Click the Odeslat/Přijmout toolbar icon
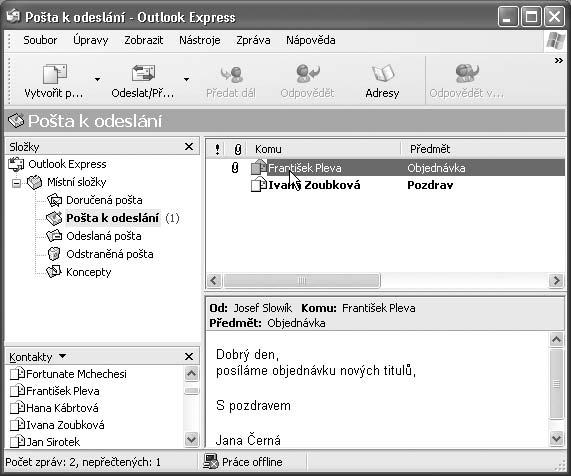This screenshot has width=571, height=476. click(143, 73)
